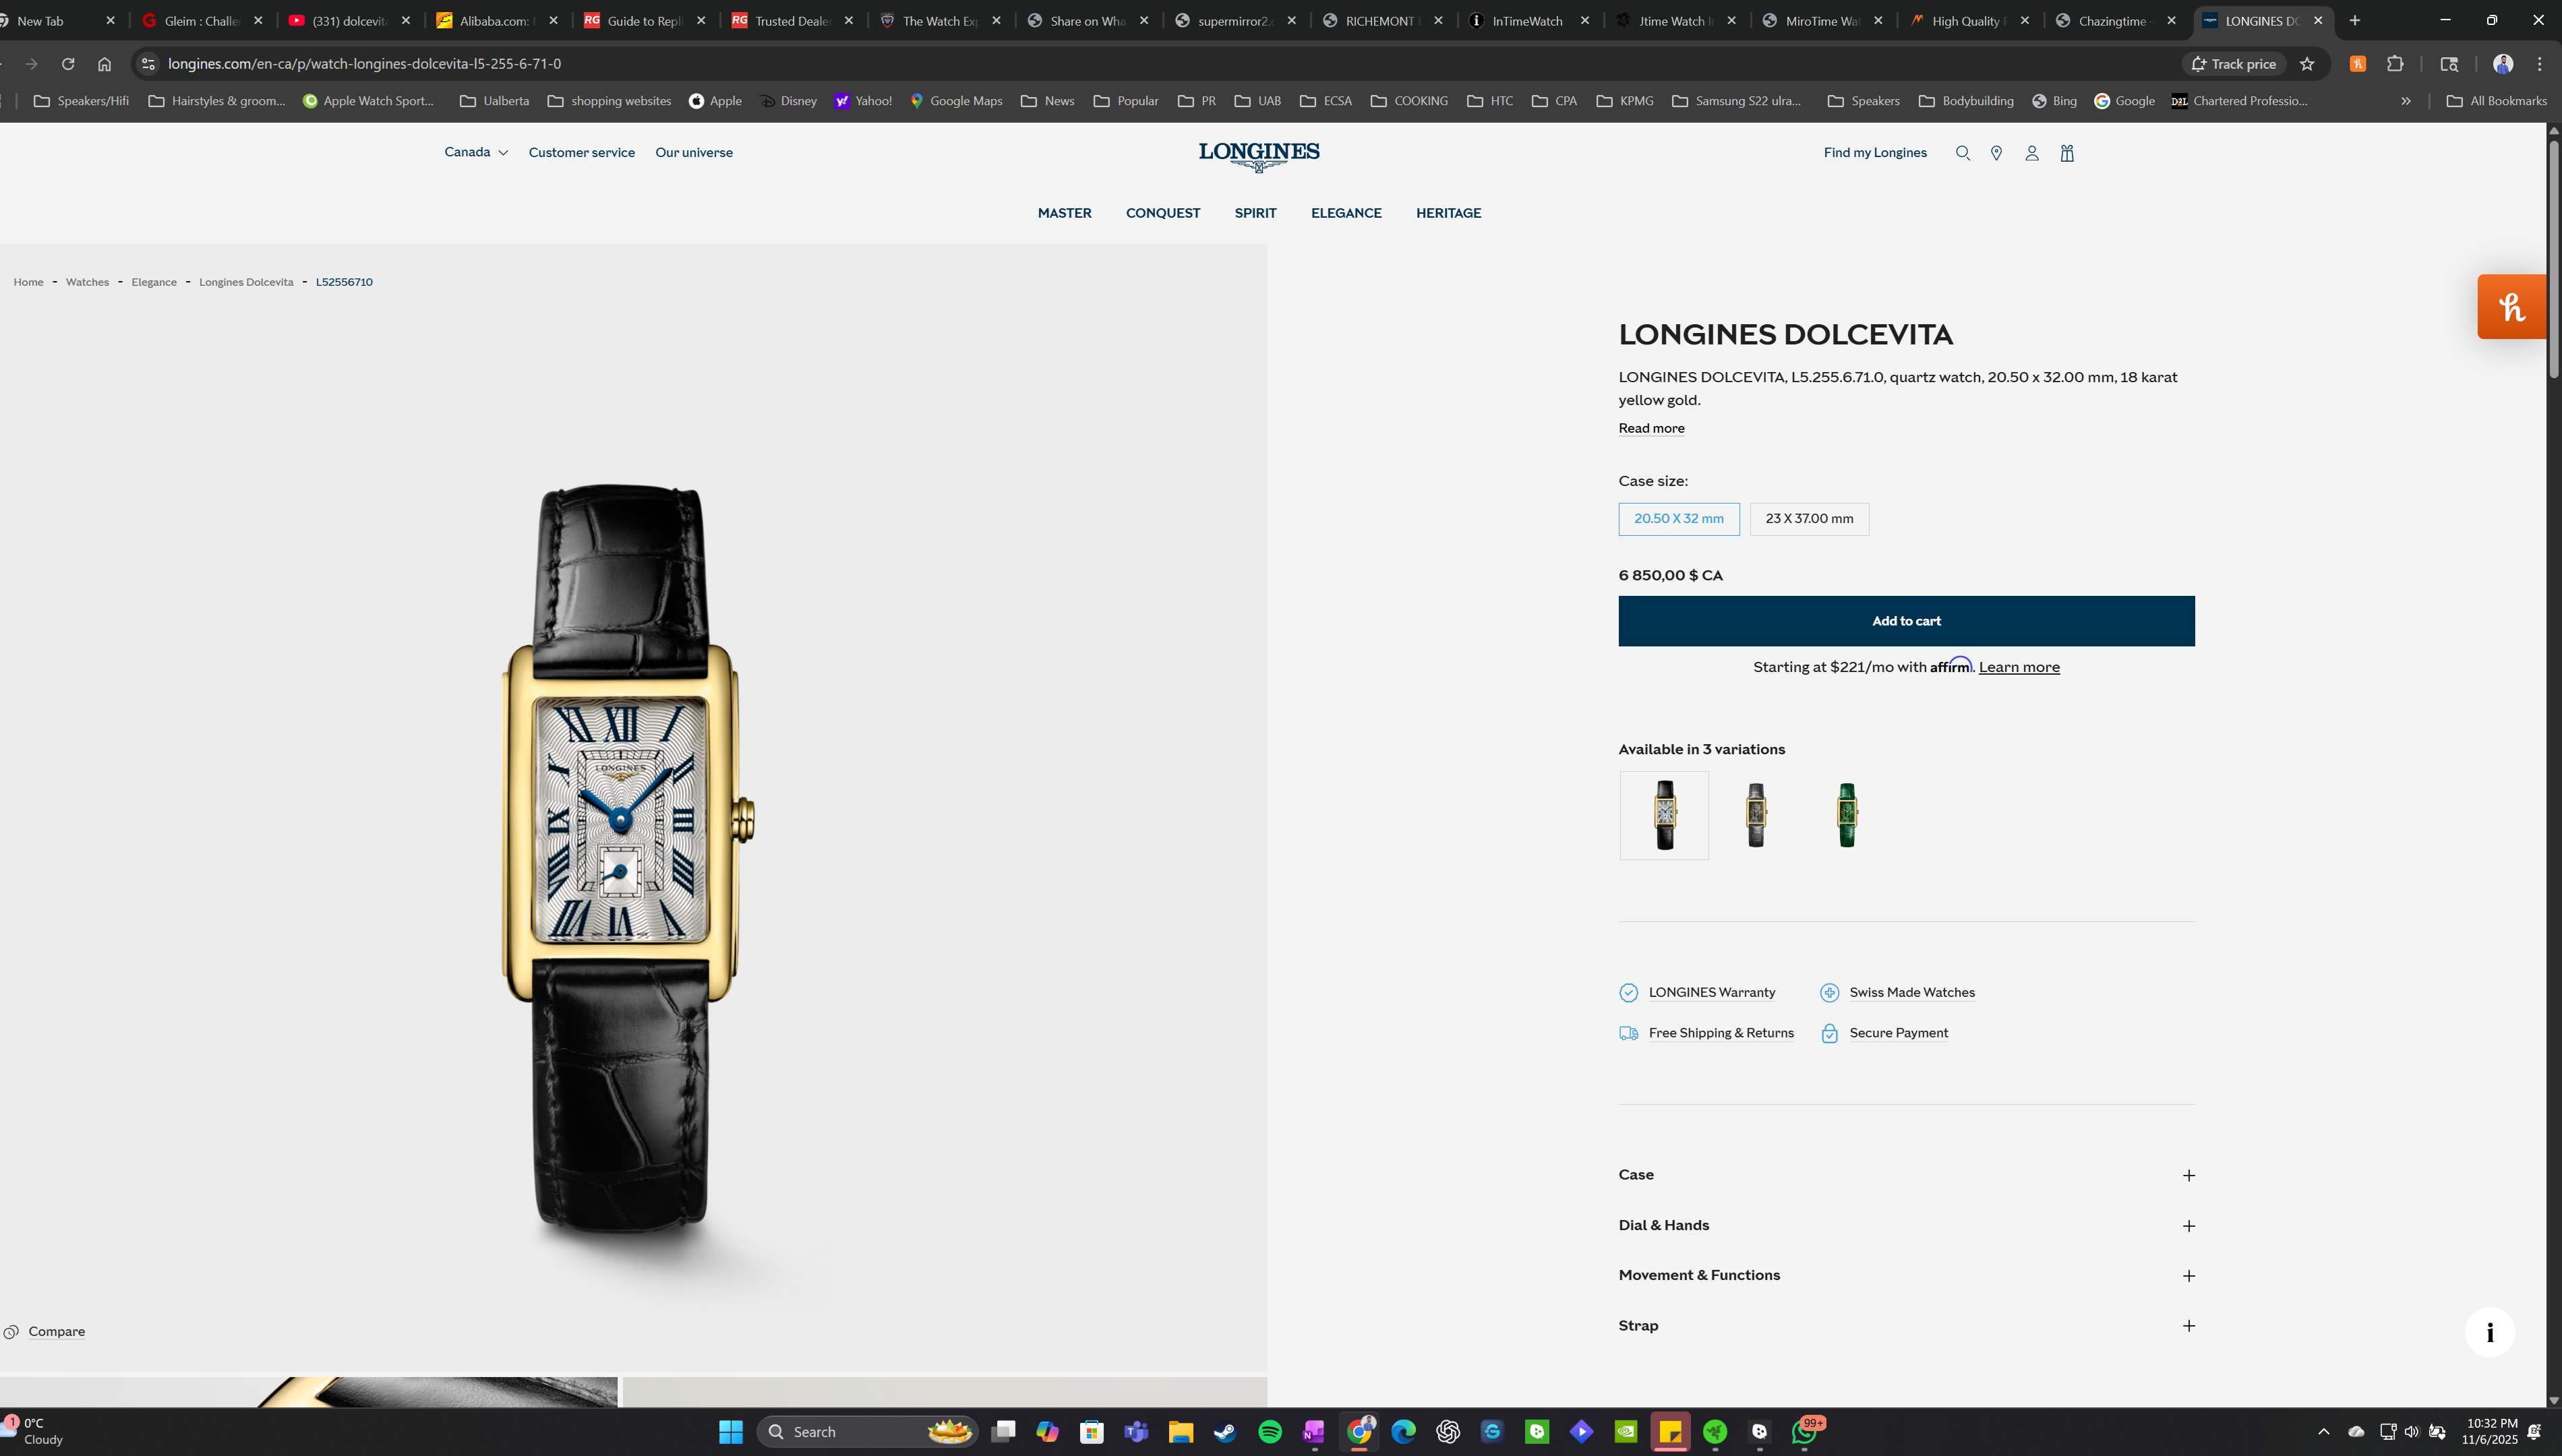Go to Longines Dolcevita breadcrumb
The image size is (2562, 1456).
point(246,282)
